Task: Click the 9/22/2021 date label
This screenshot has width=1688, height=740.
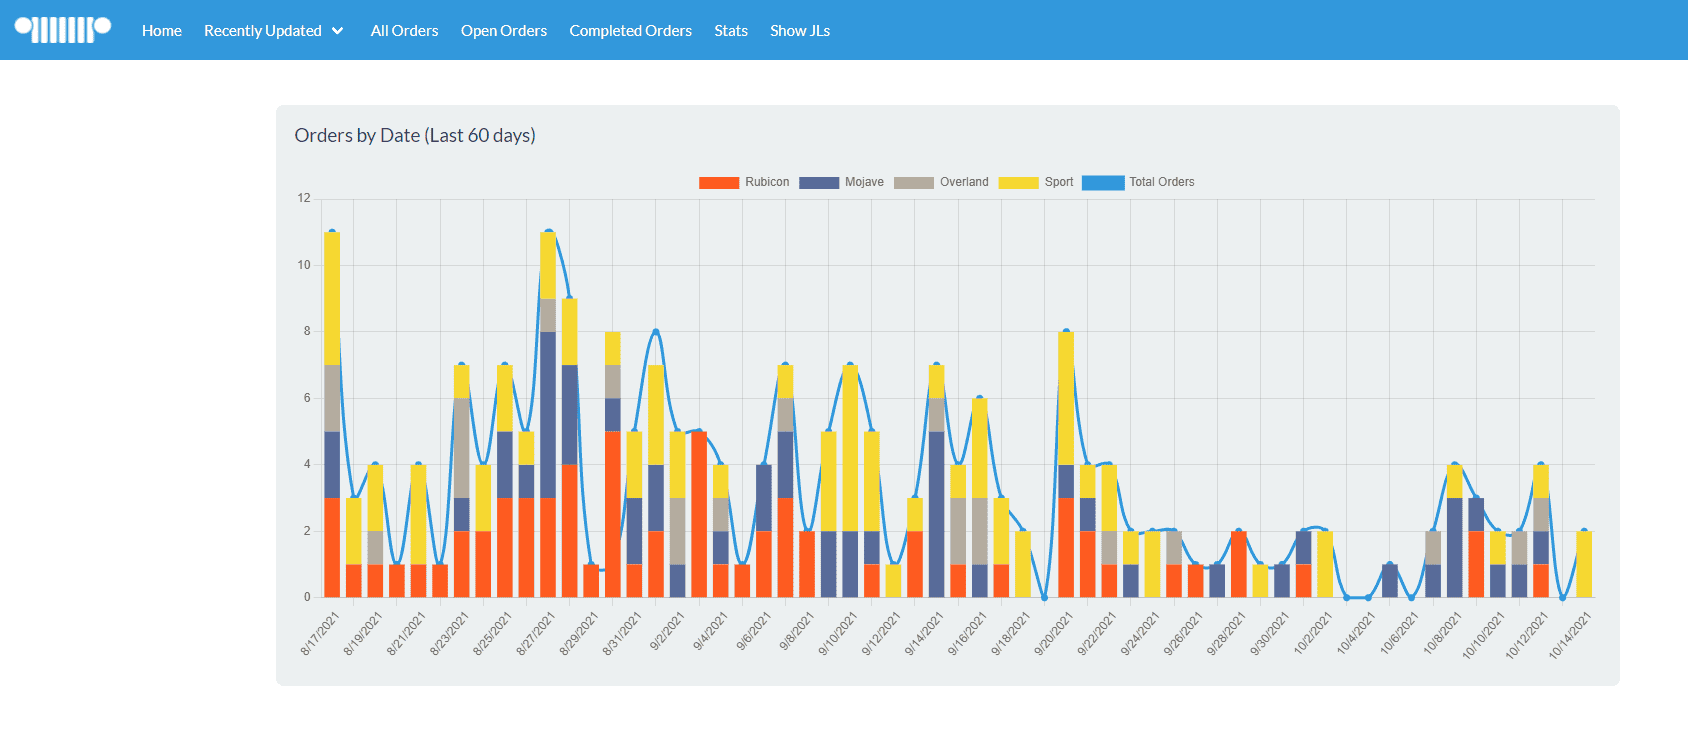Action: pos(1097,634)
